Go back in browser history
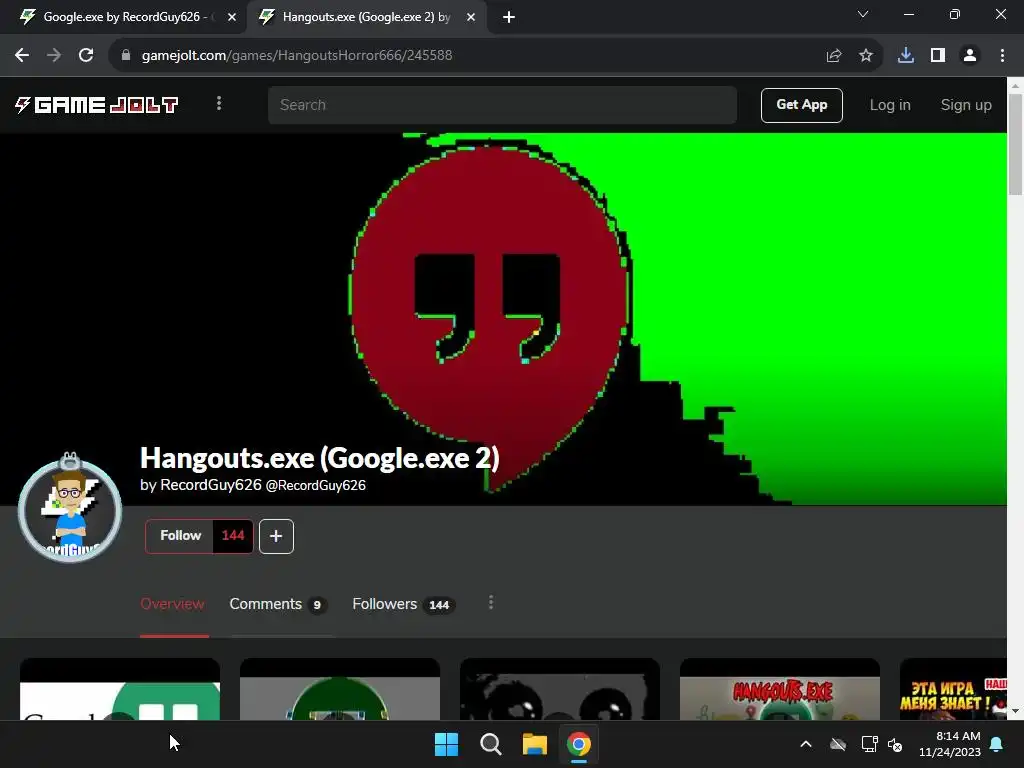 click(22, 56)
